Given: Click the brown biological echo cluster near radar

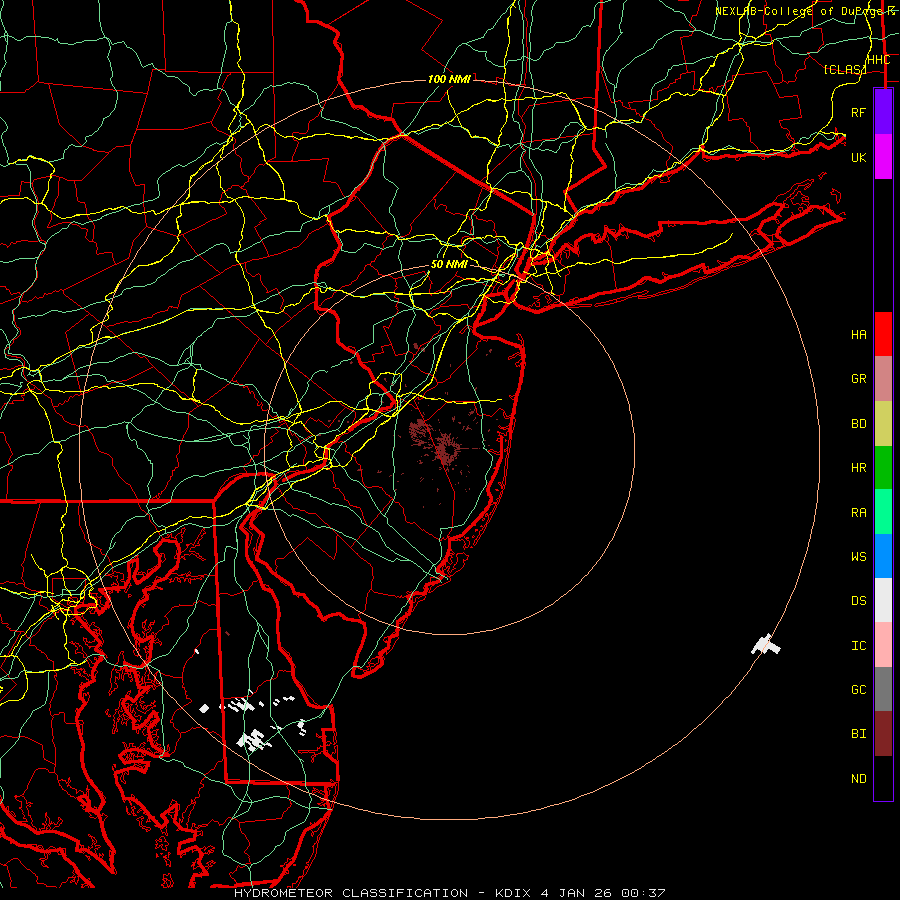Looking at the screenshot, I should pyautogui.click(x=445, y=449).
